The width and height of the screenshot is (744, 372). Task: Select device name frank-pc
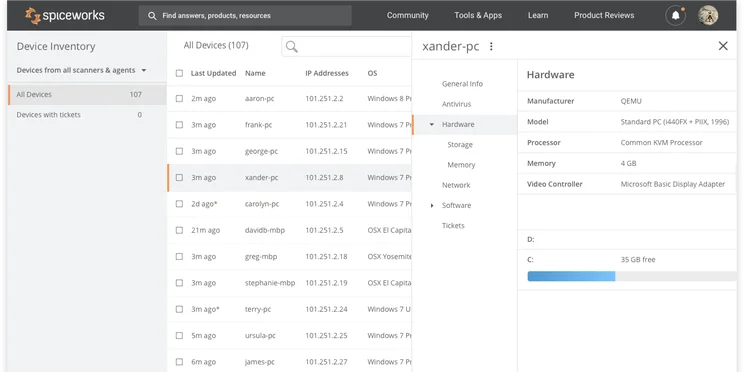point(258,125)
